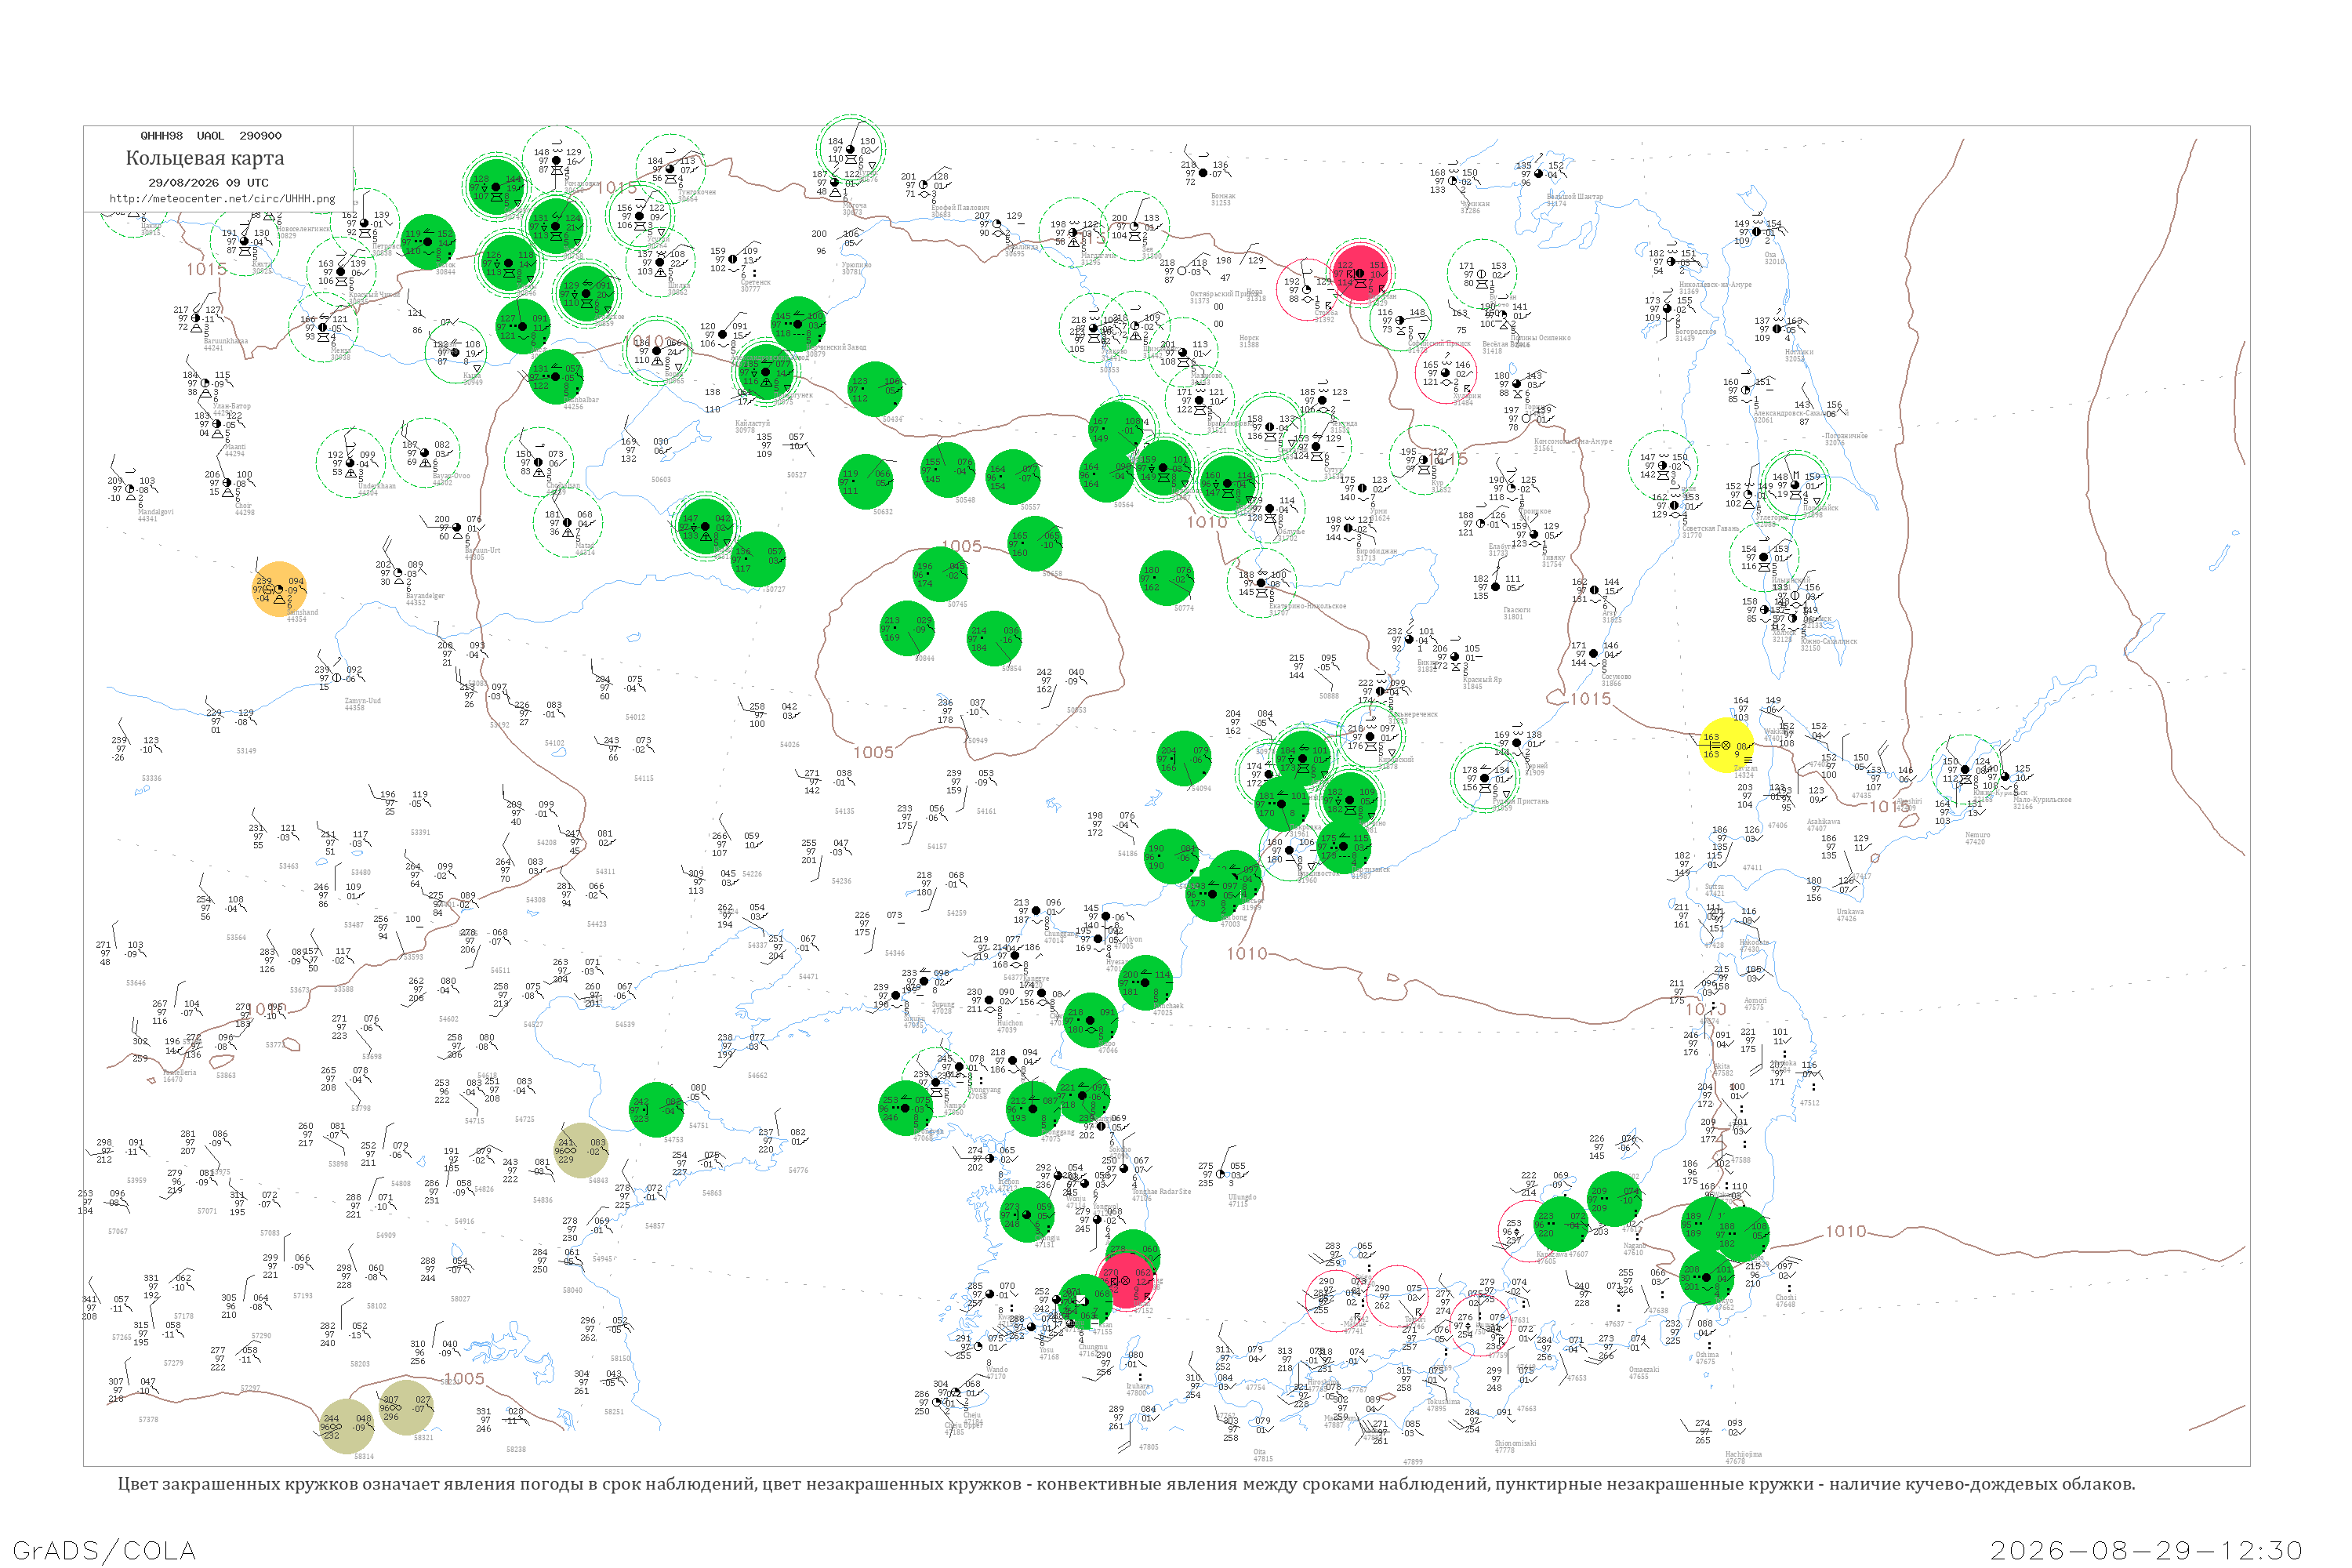Image resolution: width=2352 pixels, height=1568 pixels.
Task: Click the 29/08/2026 09 UTC date
Action: [208, 183]
